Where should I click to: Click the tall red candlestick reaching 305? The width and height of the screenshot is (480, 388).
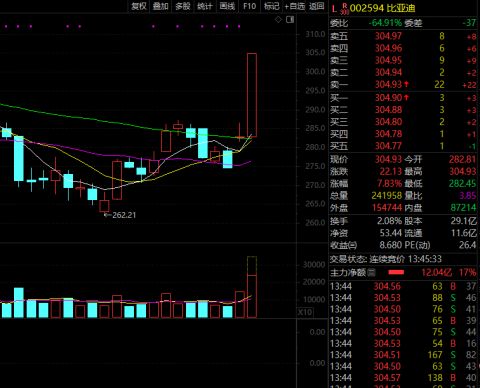click(x=252, y=95)
